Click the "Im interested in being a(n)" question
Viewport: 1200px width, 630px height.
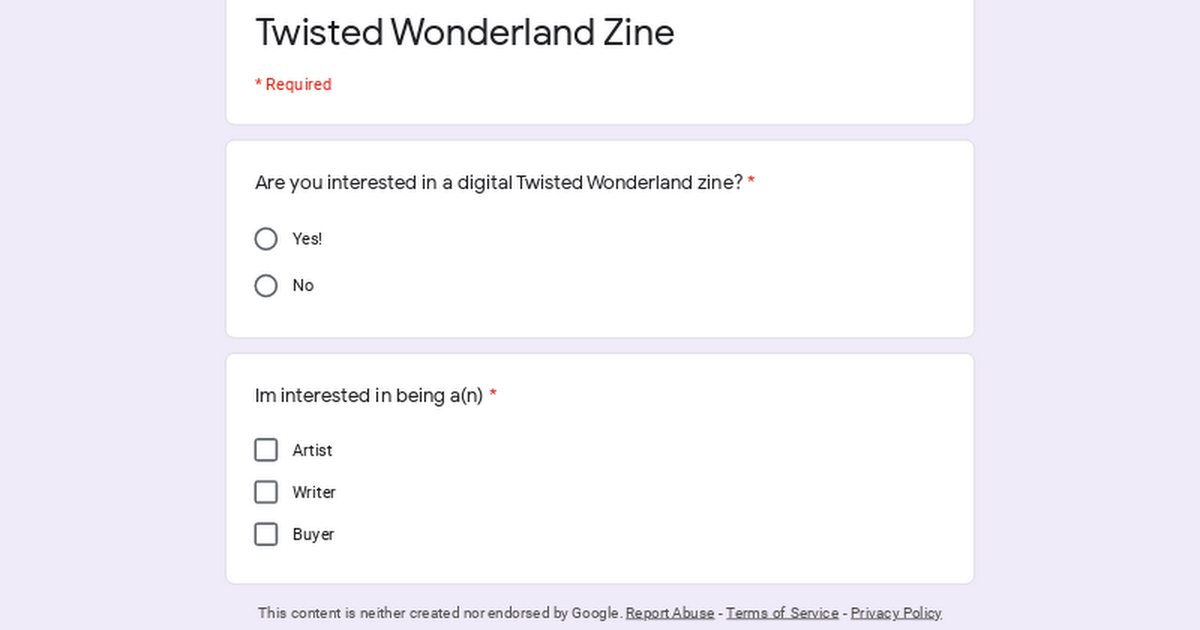click(369, 396)
